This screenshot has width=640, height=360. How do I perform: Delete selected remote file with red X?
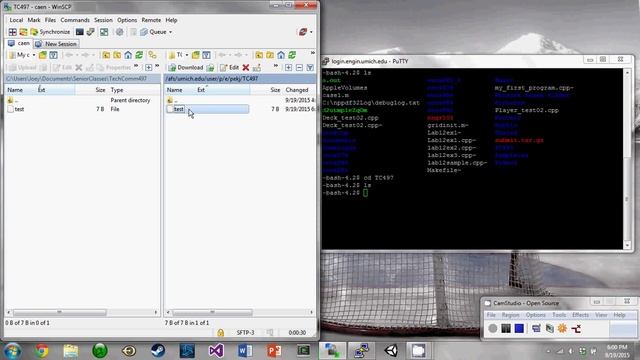(246, 67)
